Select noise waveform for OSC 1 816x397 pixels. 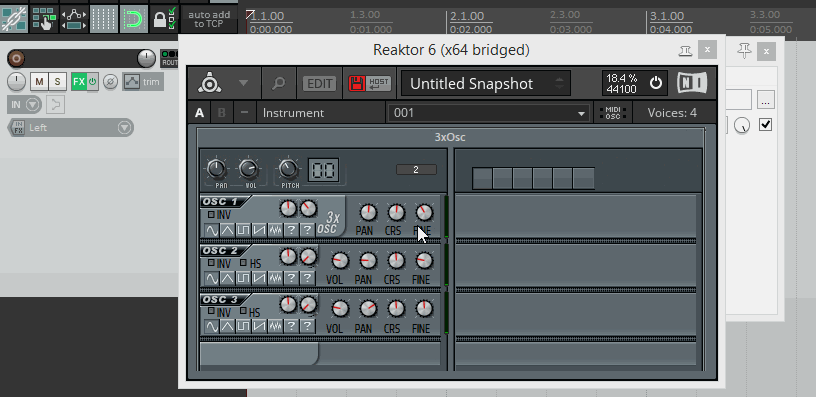coord(275,229)
